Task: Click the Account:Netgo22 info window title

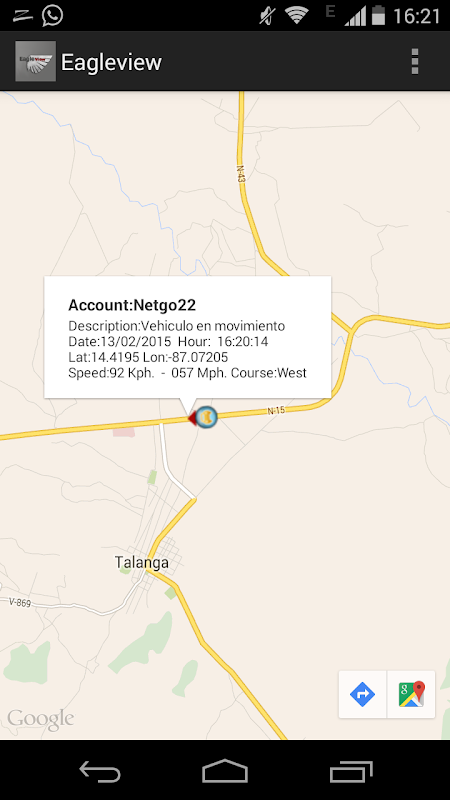Action: point(132,305)
